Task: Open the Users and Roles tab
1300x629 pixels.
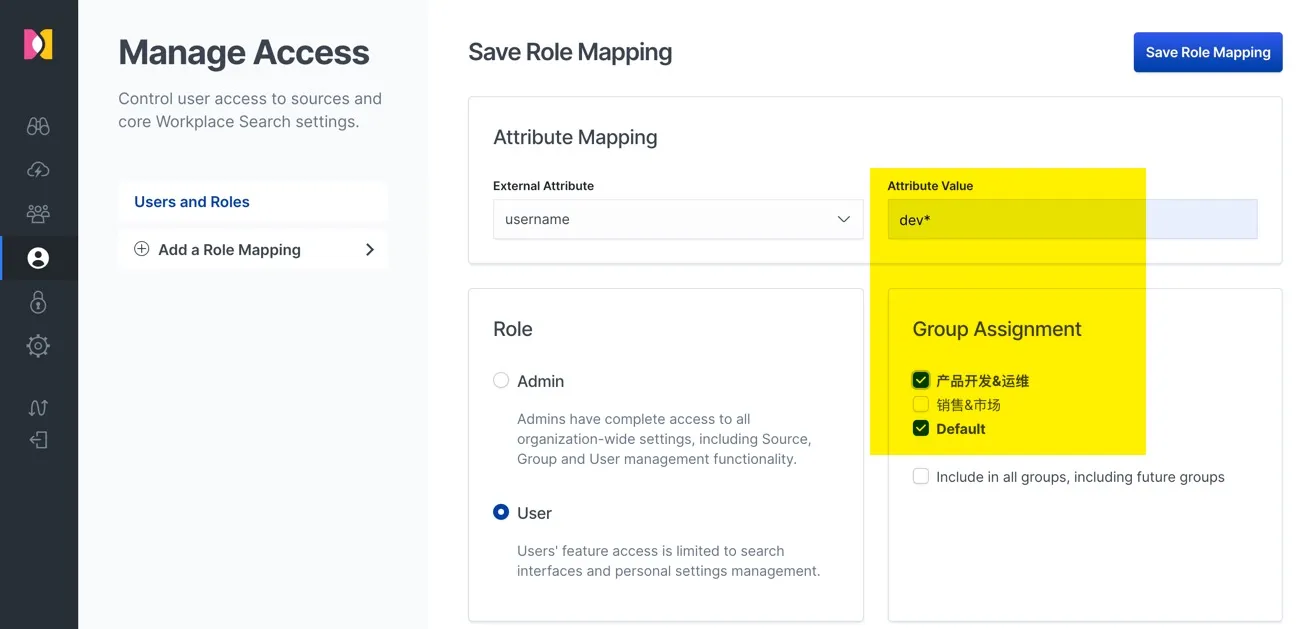Action: pyautogui.click(x=192, y=202)
